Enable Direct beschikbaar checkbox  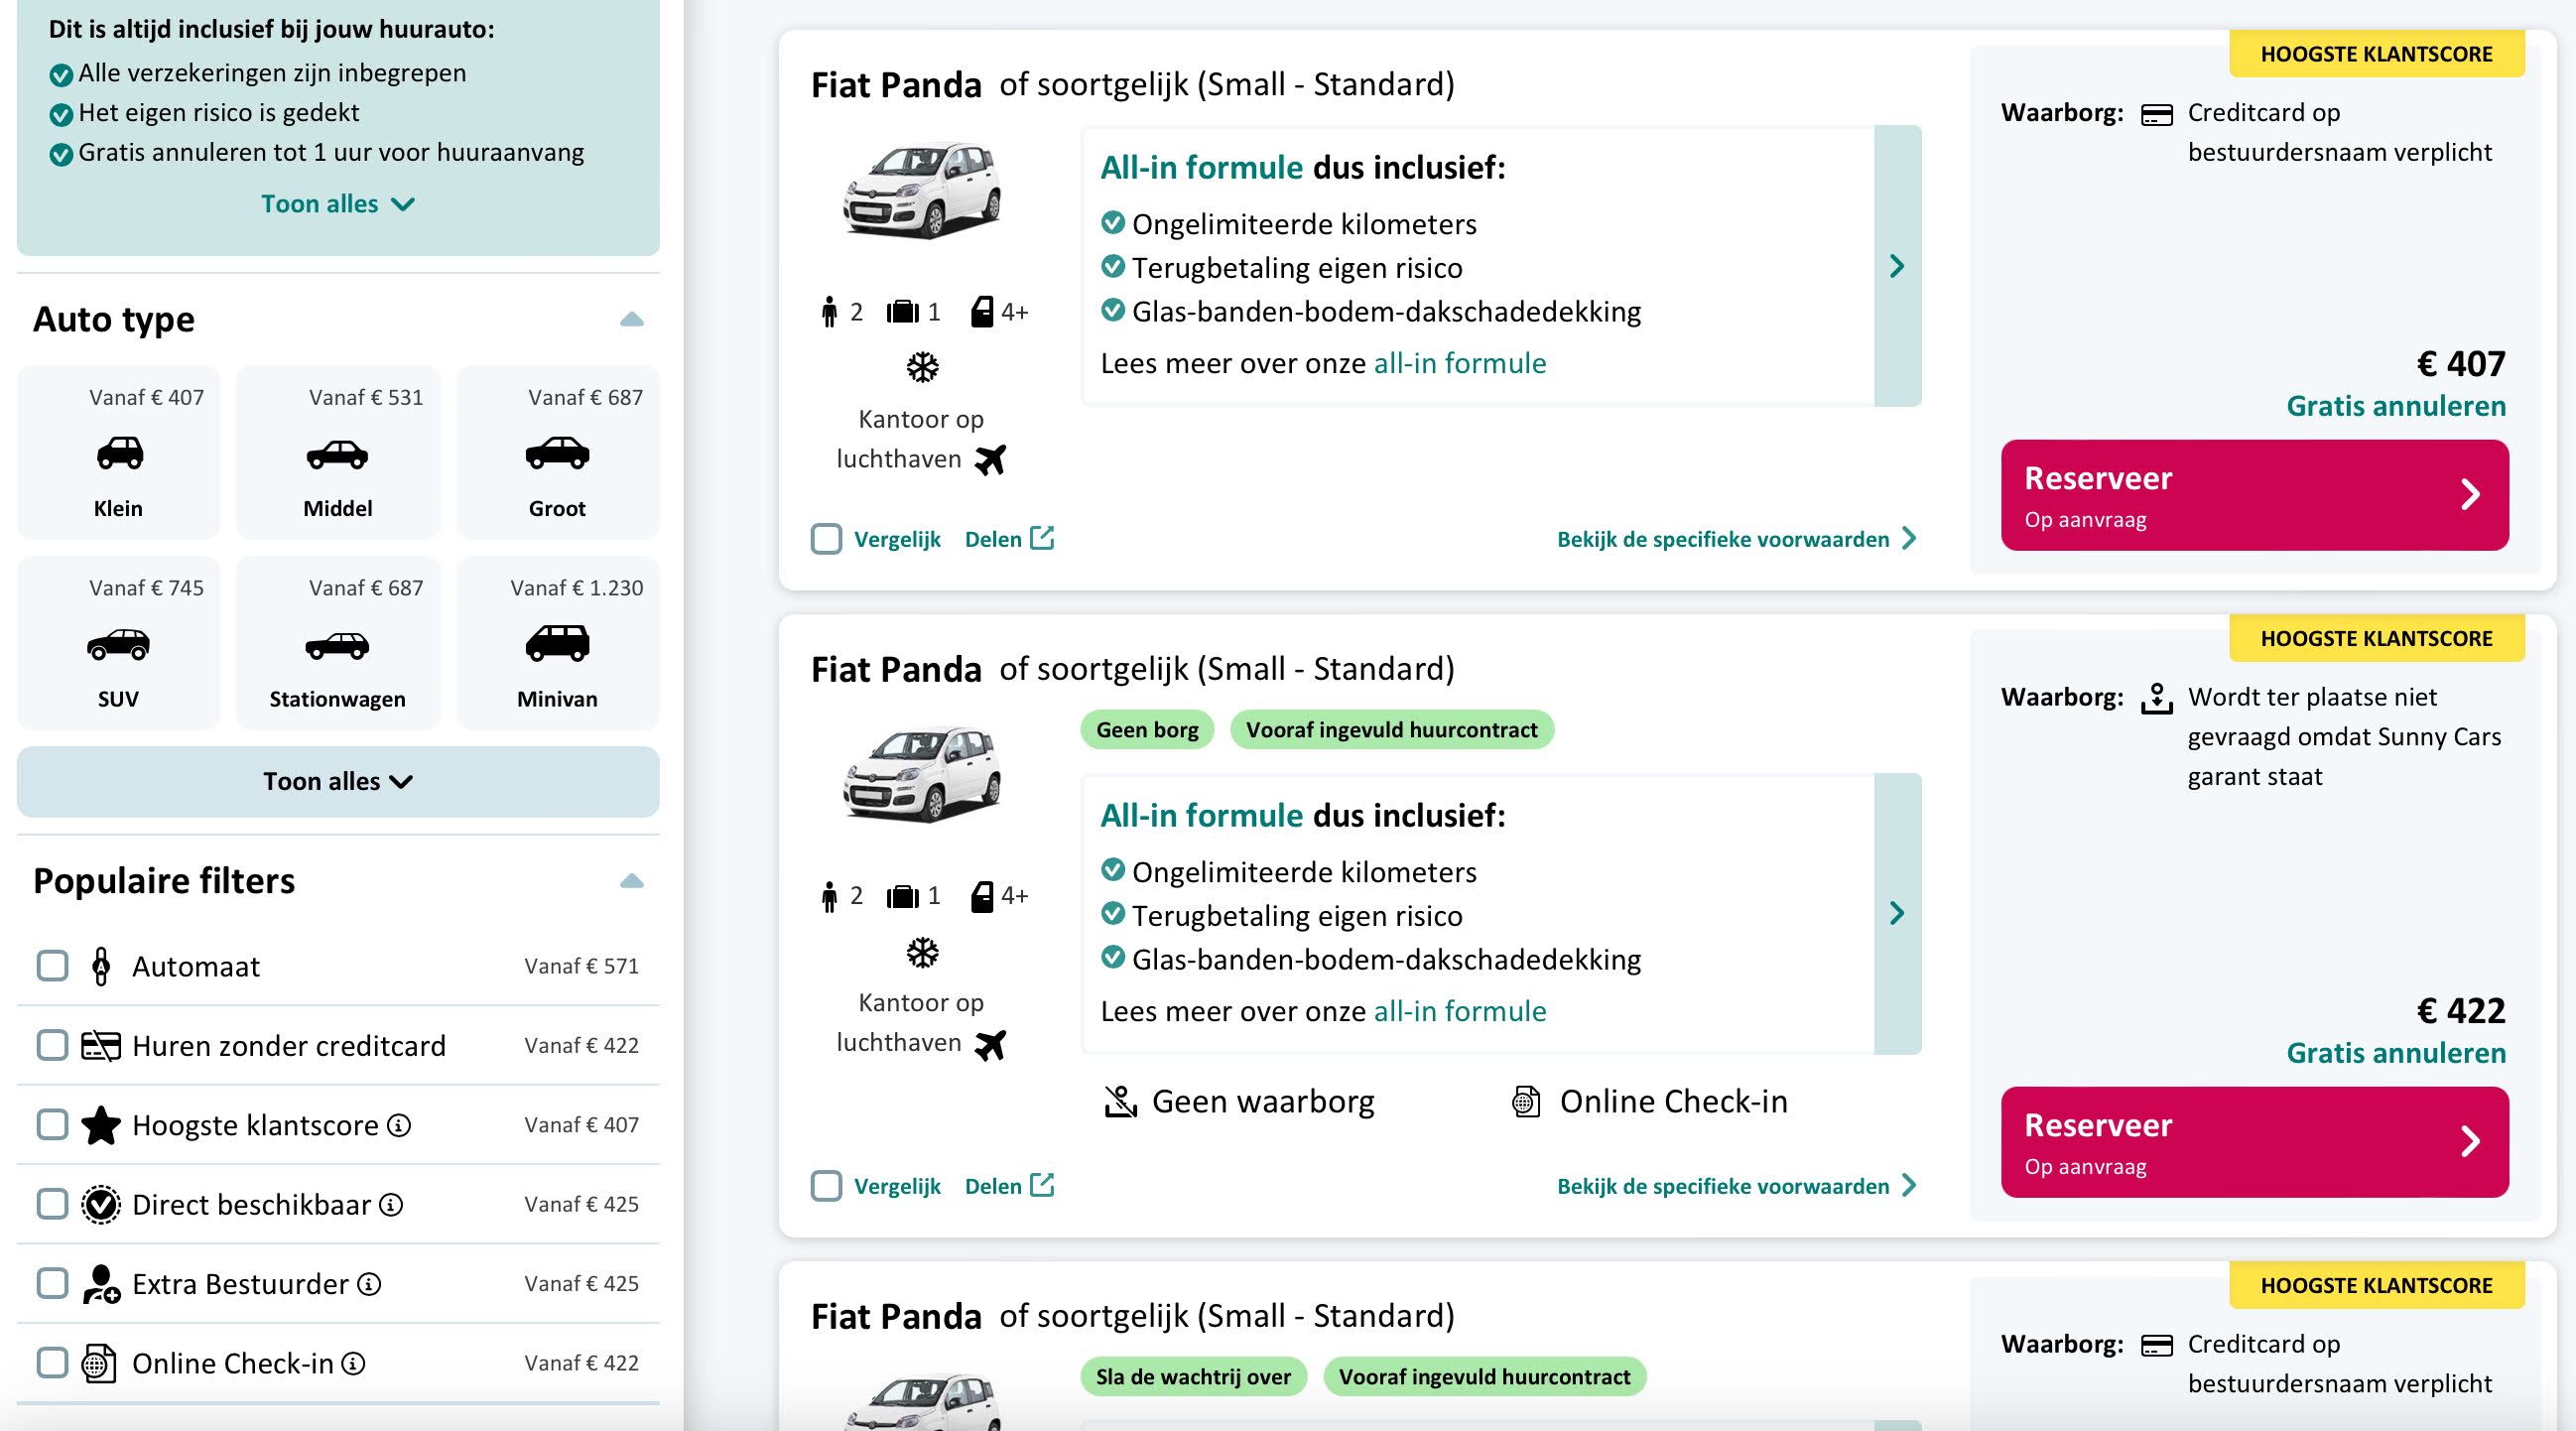[x=52, y=1205]
